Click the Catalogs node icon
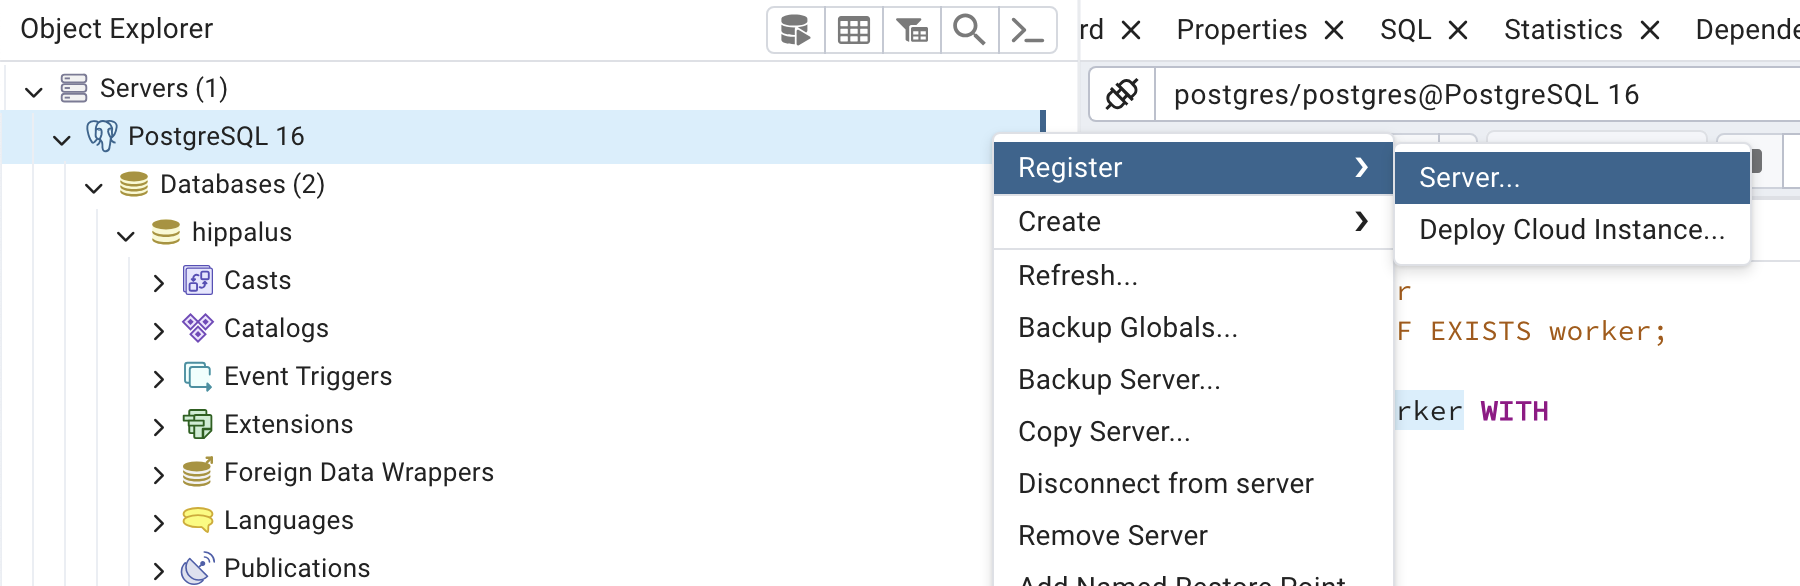Viewport: 1800px width, 586px height. click(198, 328)
